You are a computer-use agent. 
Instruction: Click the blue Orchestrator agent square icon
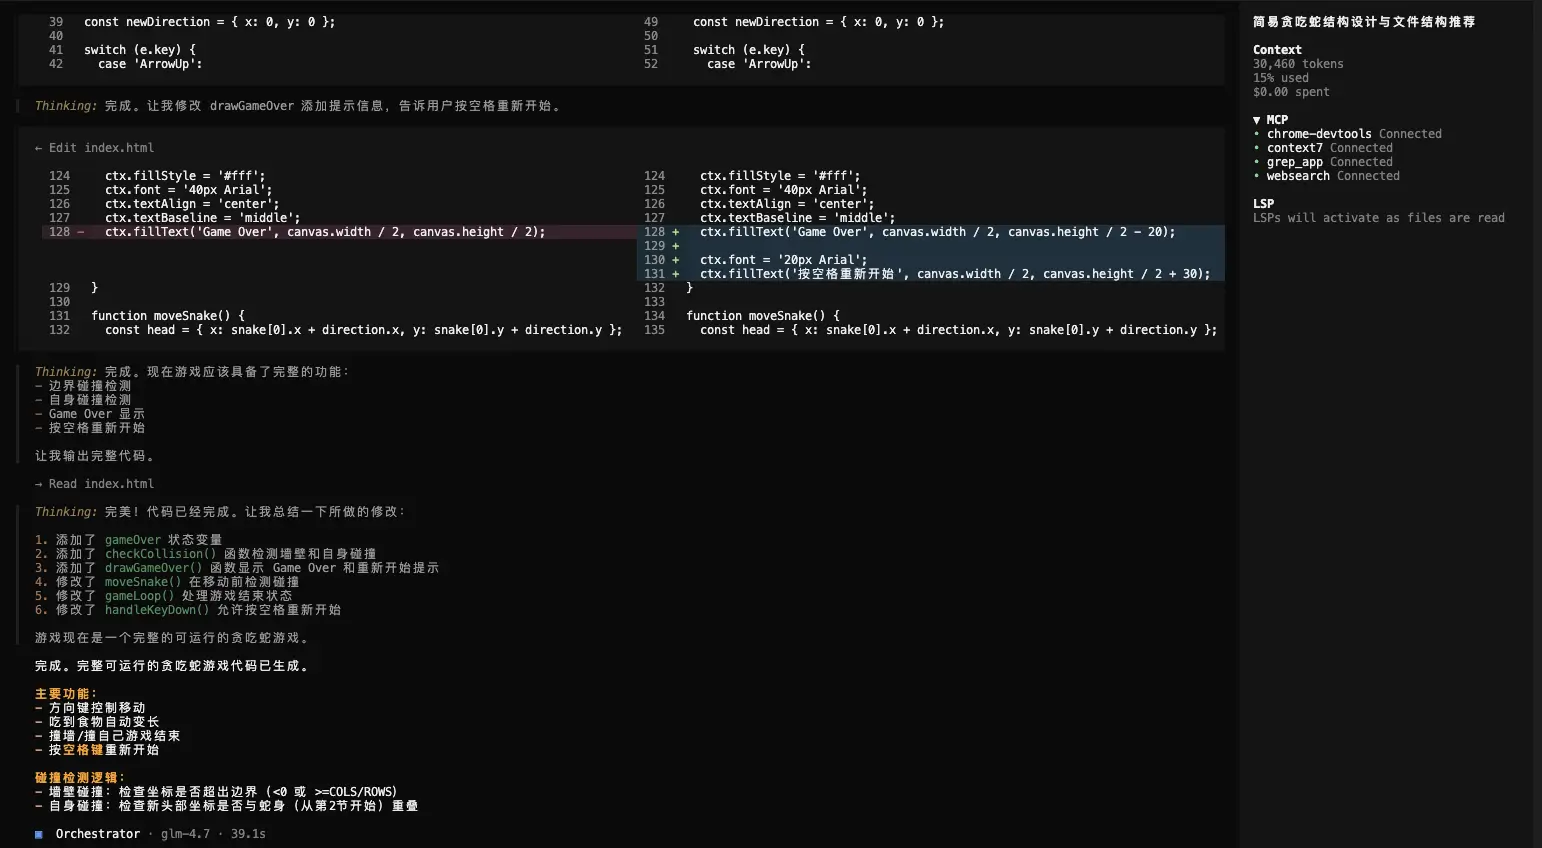[39, 834]
